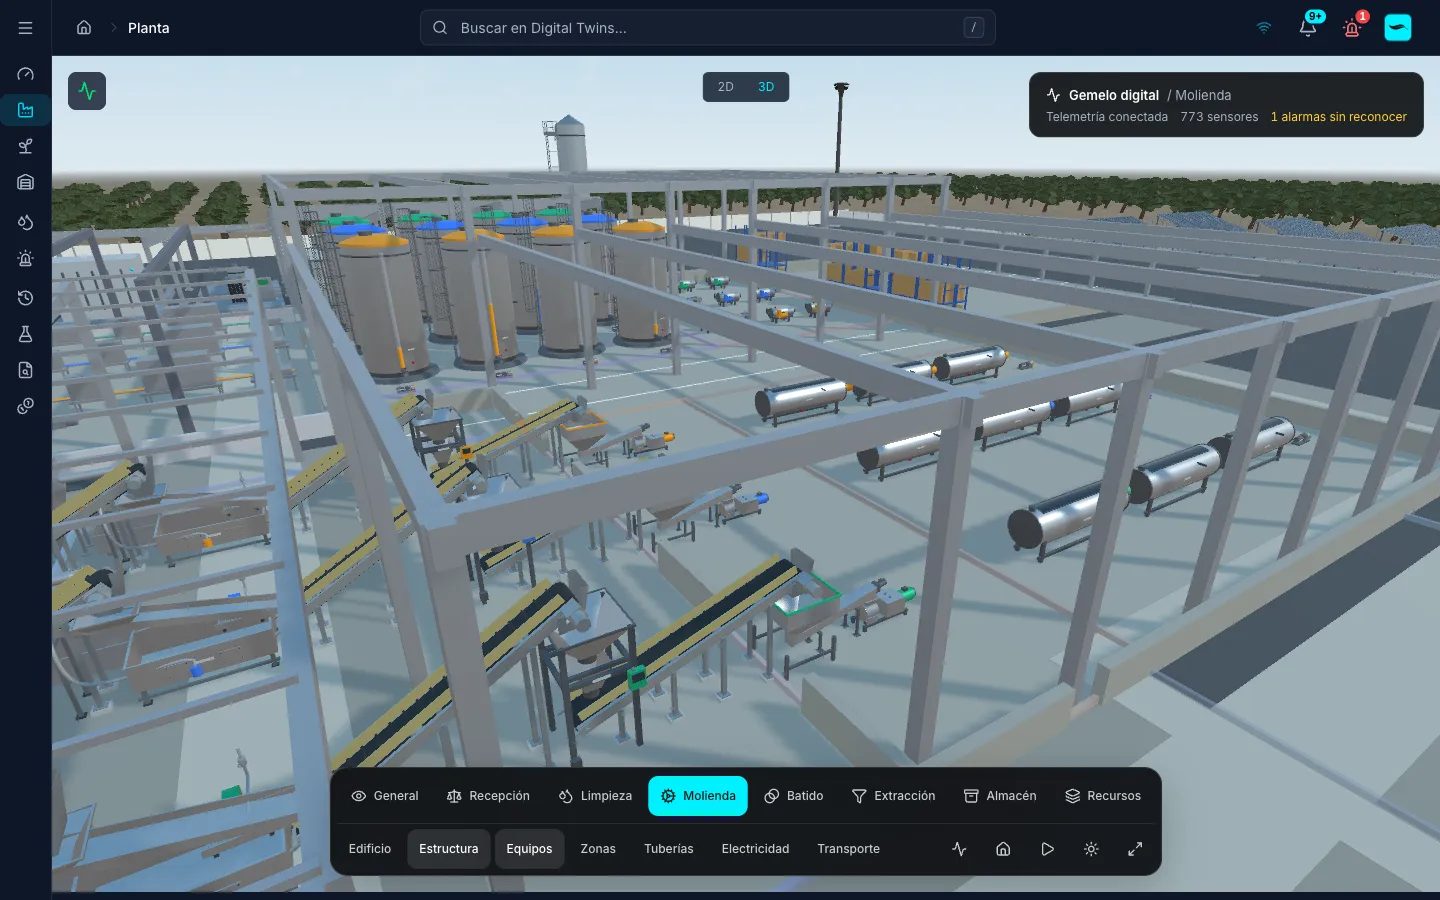Open the laboratory flask icon in sidebar
1440x900 pixels.
coord(26,334)
